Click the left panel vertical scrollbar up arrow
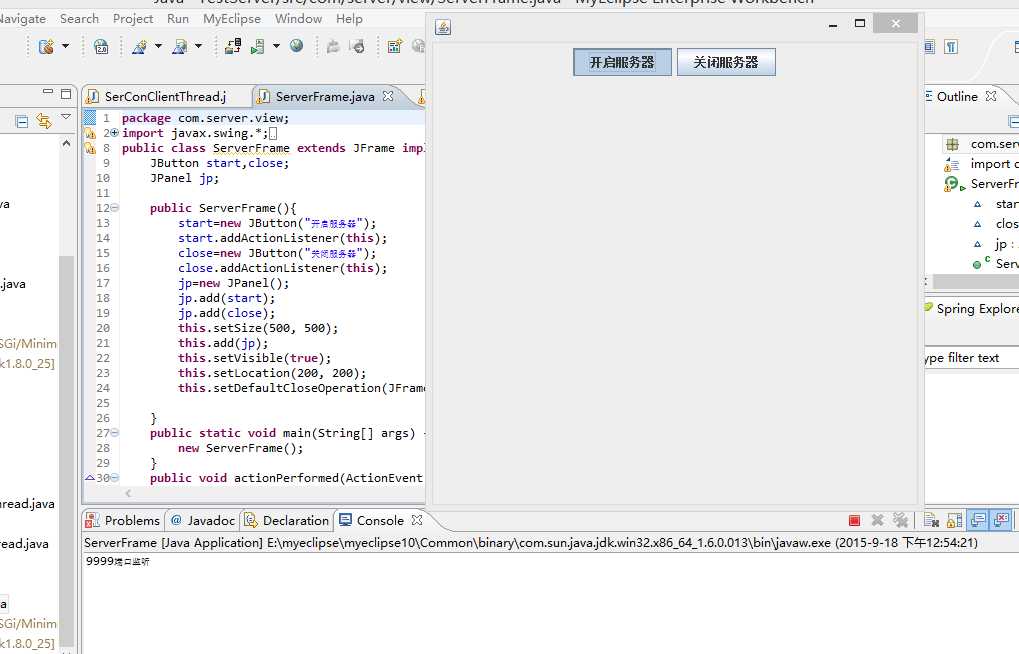Image resolution: width=1019 pixels, height=654 pixels. coord(66,143)
